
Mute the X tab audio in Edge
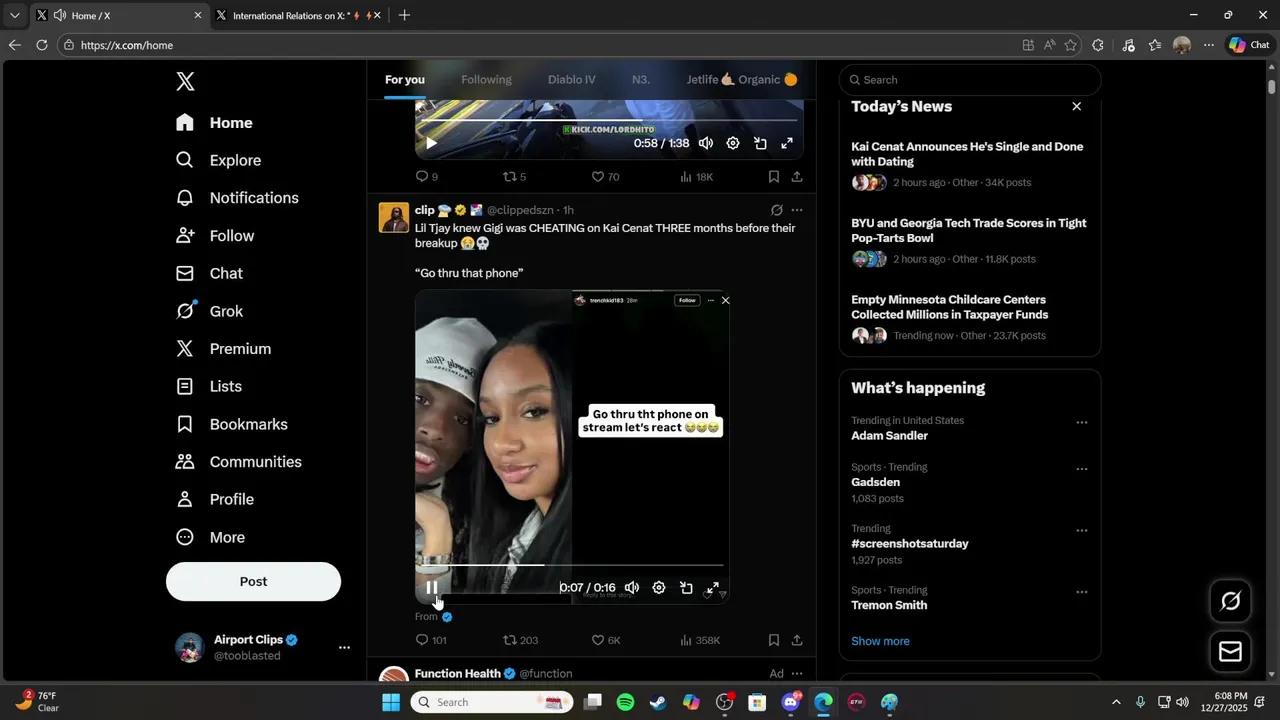(59, 15)
